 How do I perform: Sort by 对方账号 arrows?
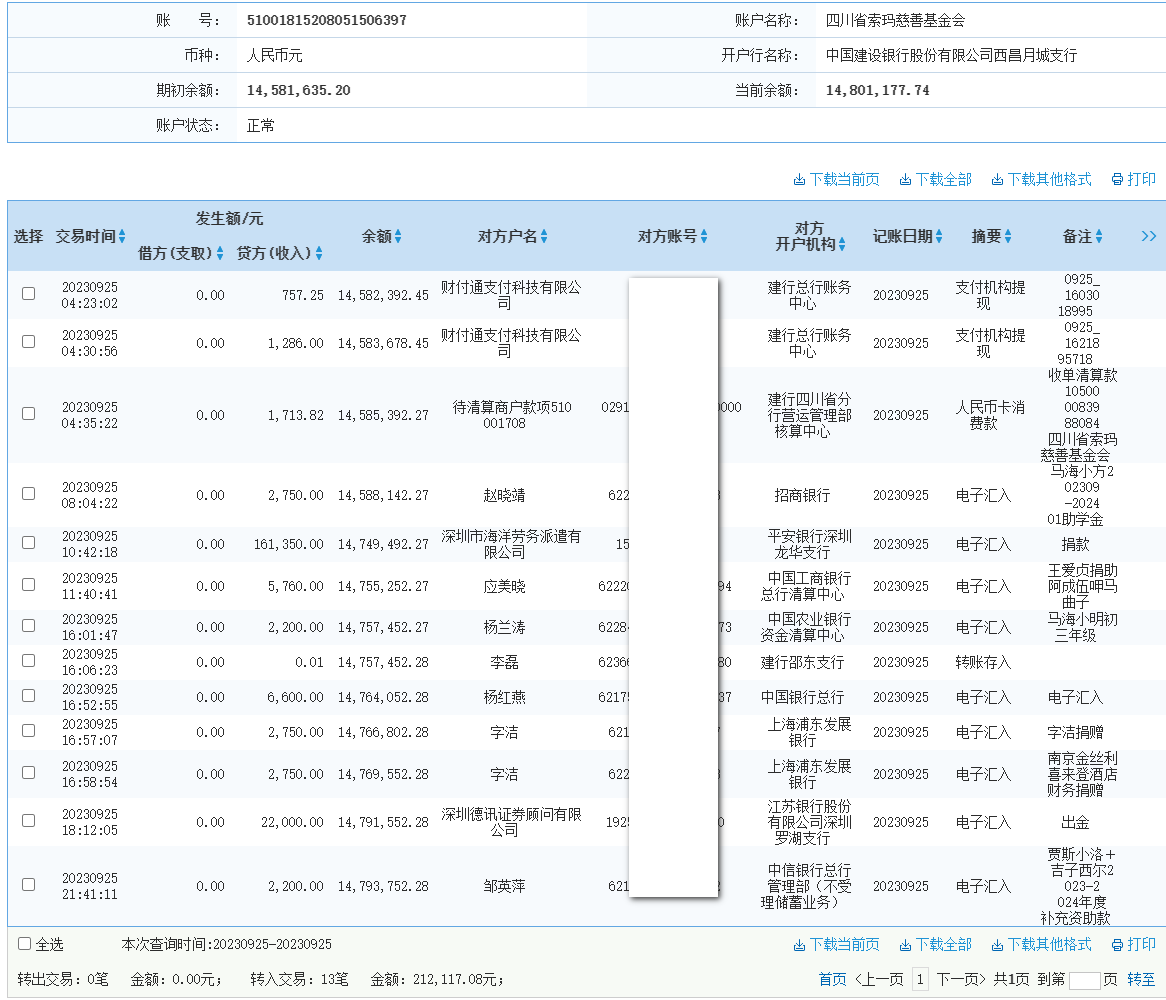pyautogui.click(x=704, y=236)
